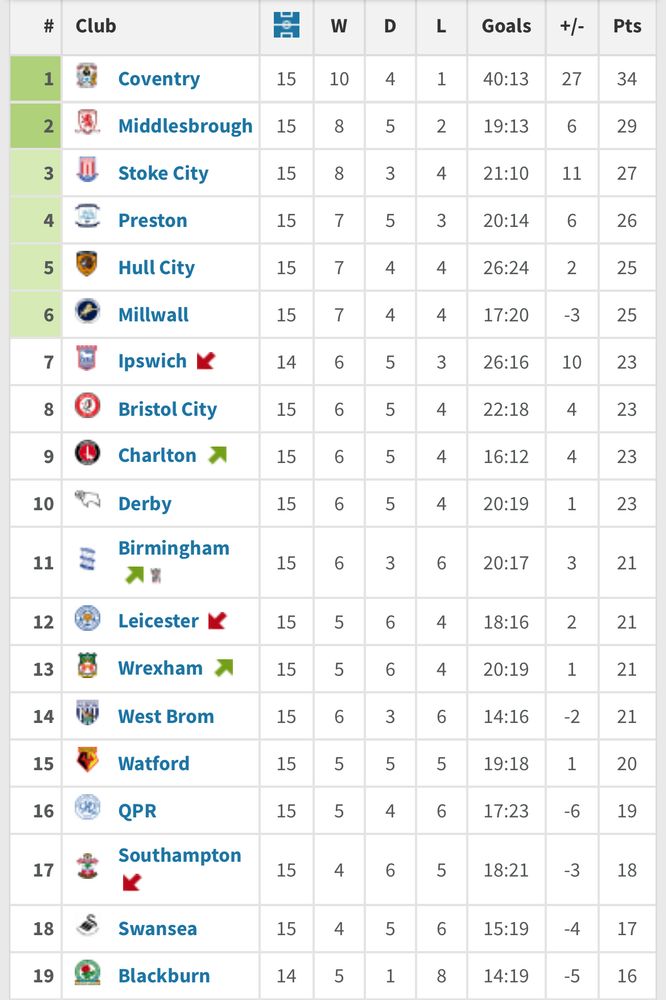Click the Coventry club crest icon

tap(87, 75)
